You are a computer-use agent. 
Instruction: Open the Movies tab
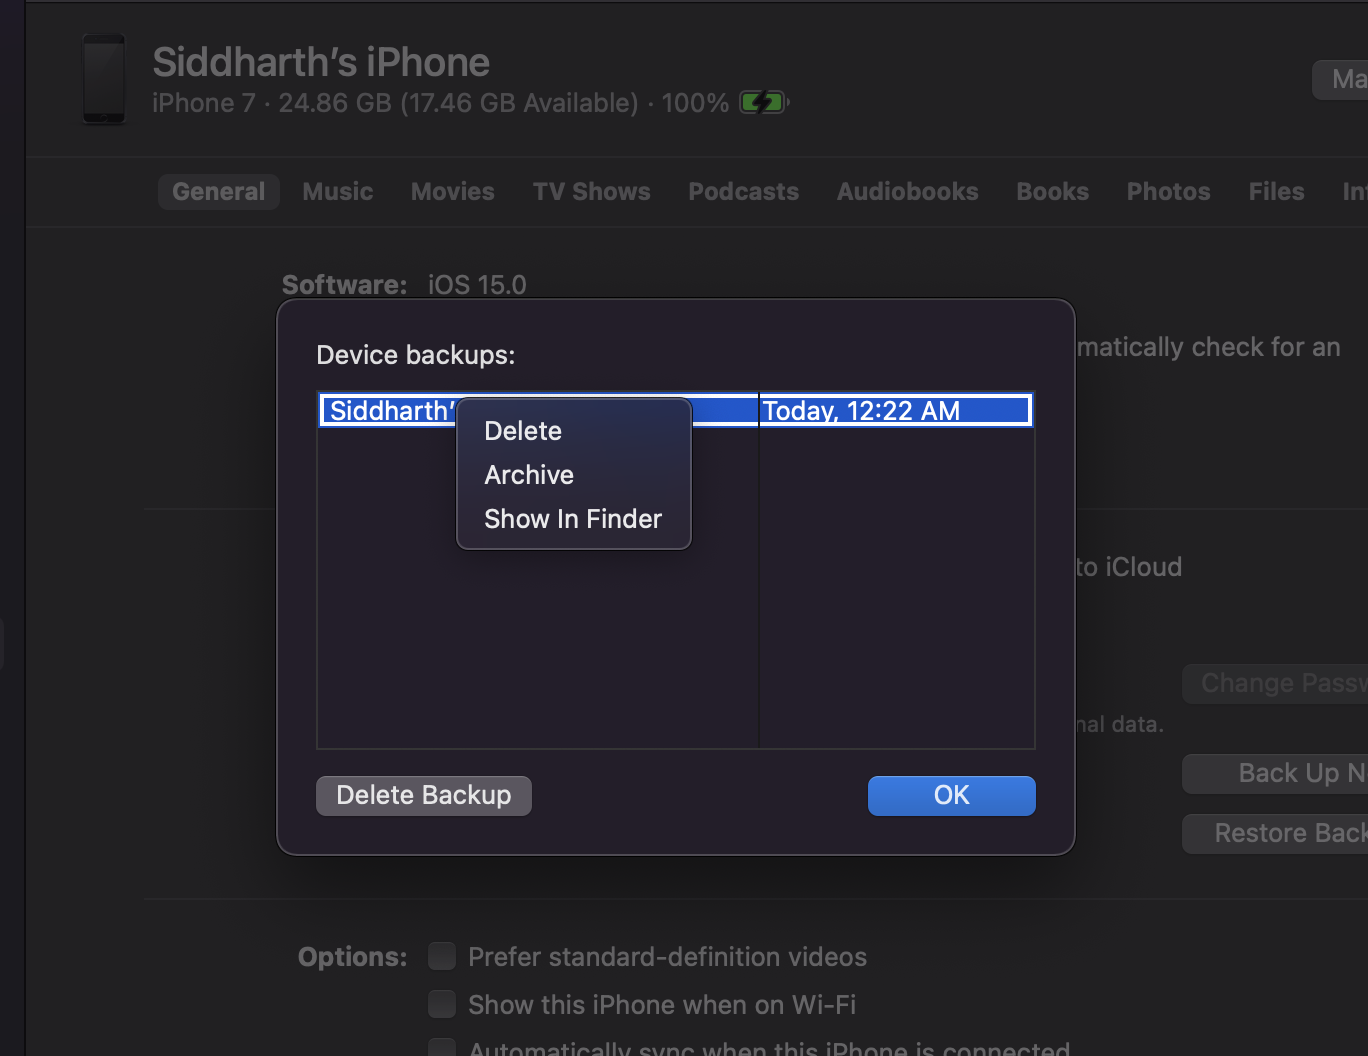tap(453, 191)
